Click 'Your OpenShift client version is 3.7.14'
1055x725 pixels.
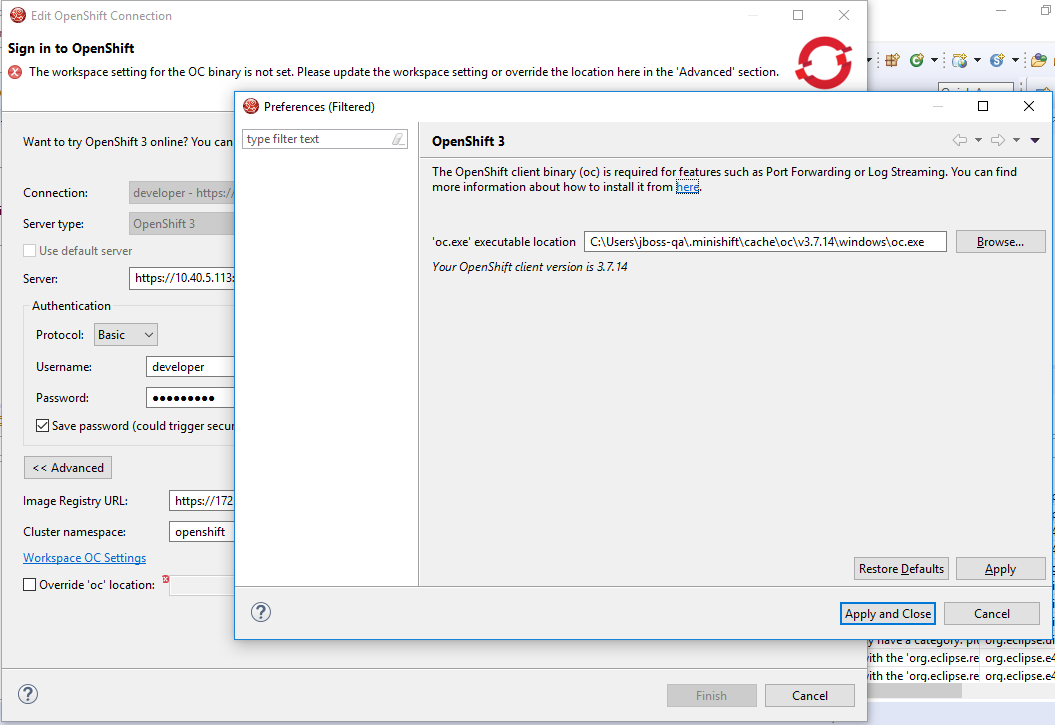(x=530, y=267)
